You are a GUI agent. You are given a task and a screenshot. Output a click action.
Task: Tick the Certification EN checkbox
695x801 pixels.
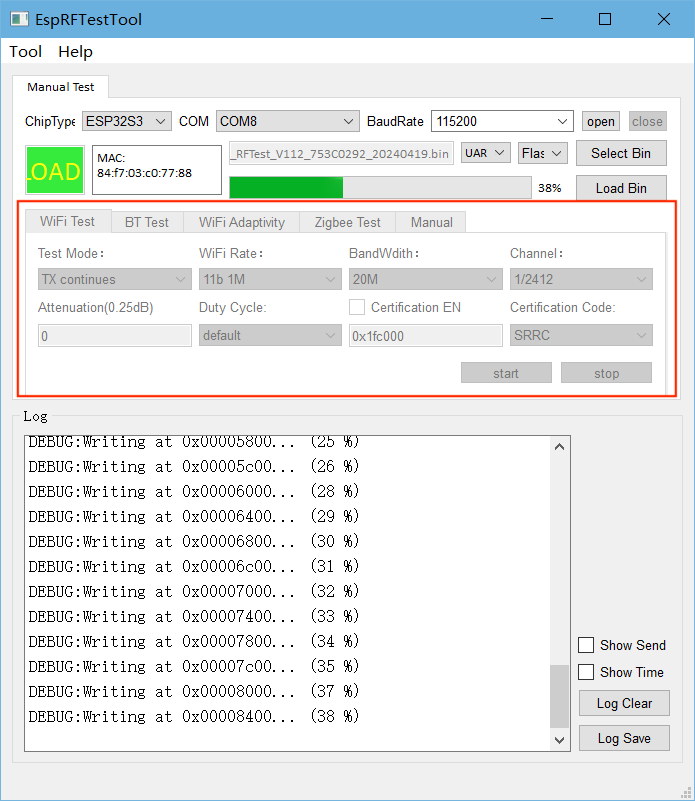pyautogui.click(x=357, y=307)
